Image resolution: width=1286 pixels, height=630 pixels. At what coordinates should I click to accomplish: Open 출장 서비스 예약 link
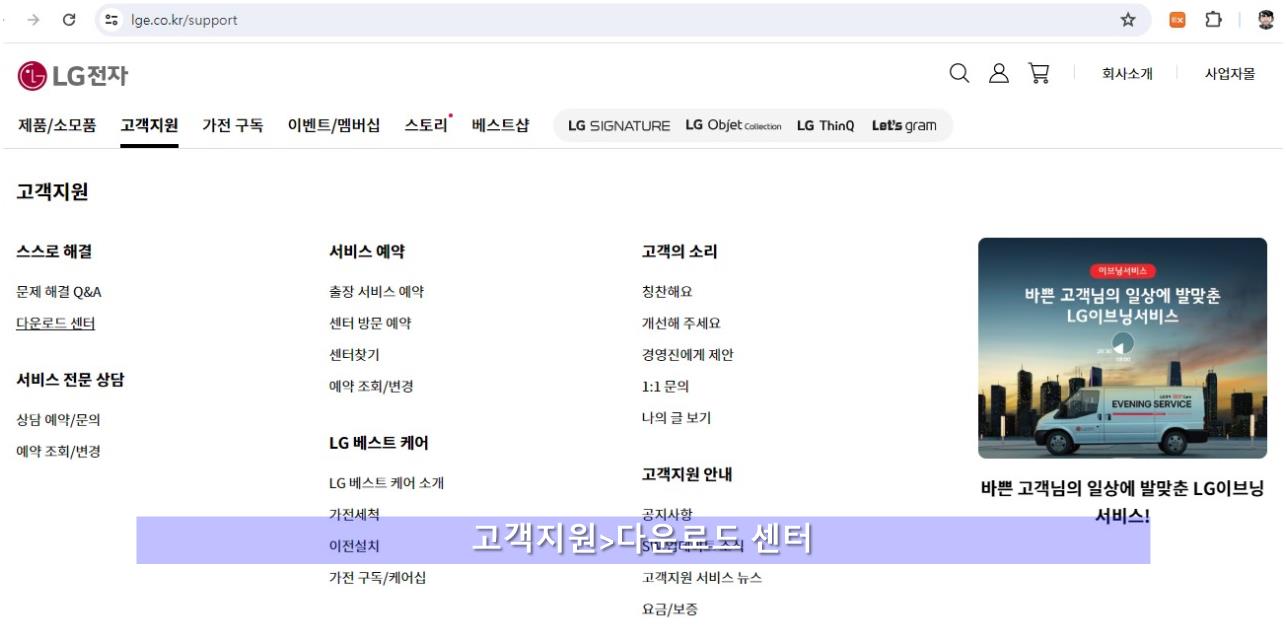[x=376, y=292]
